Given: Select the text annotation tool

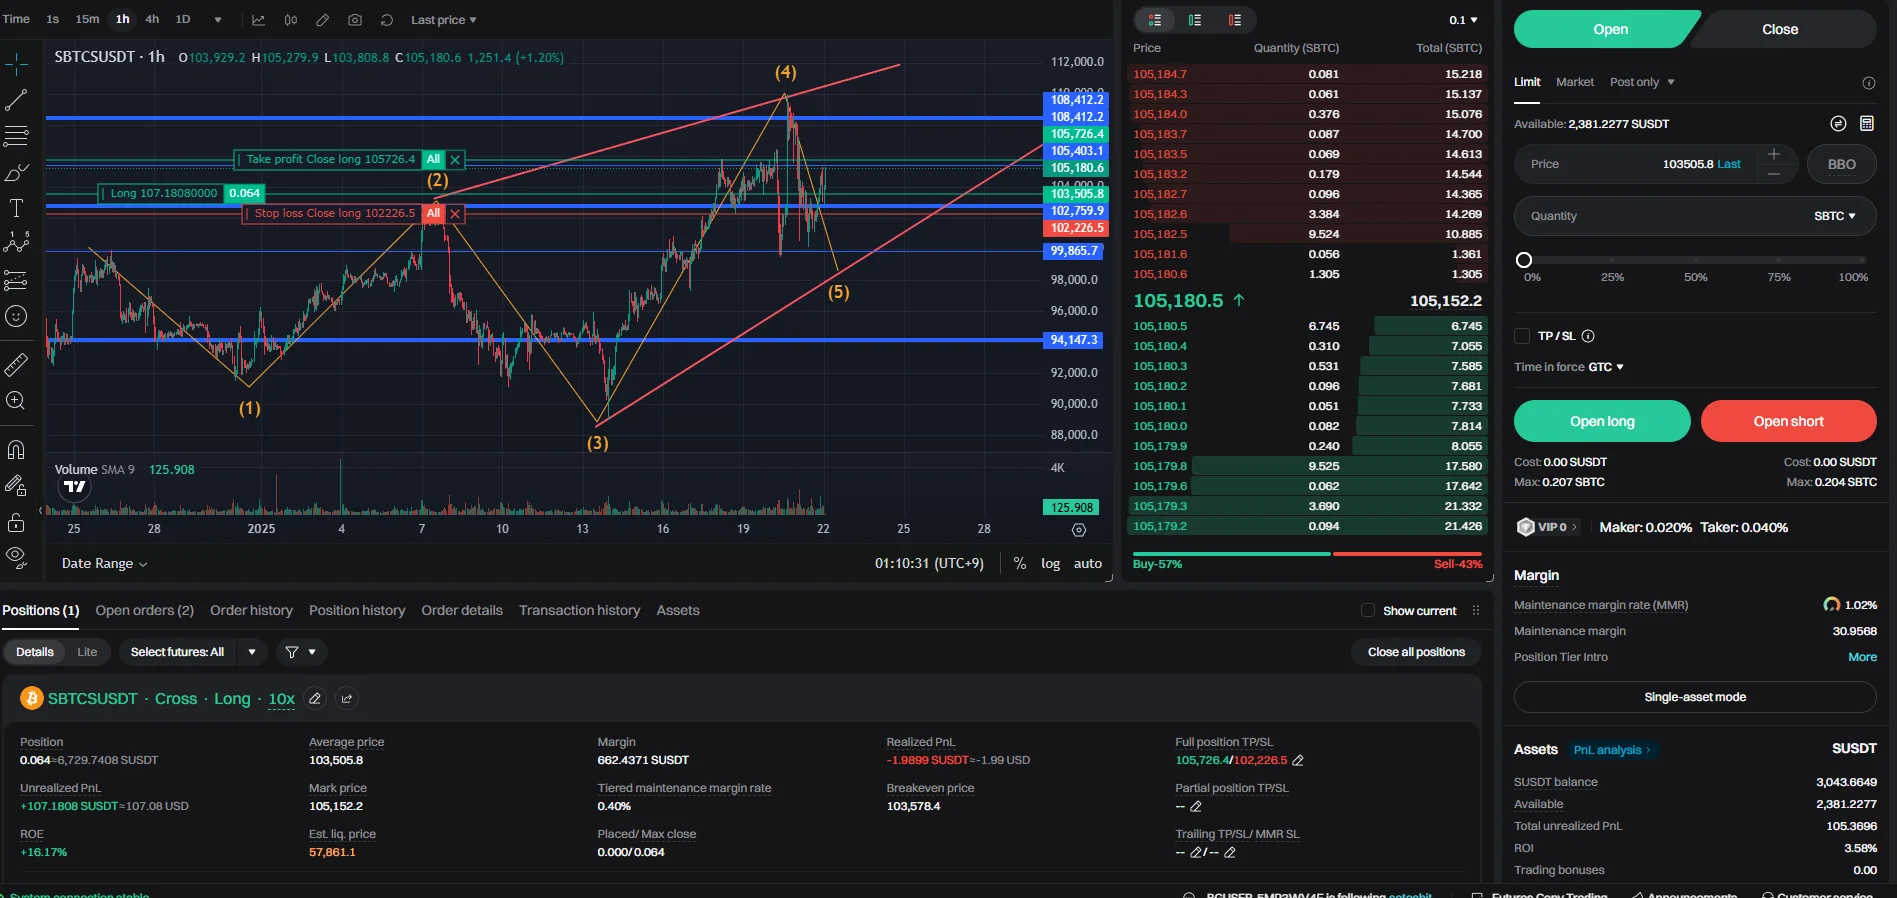Looking at the screenshot, I should [x=16, y=208].
